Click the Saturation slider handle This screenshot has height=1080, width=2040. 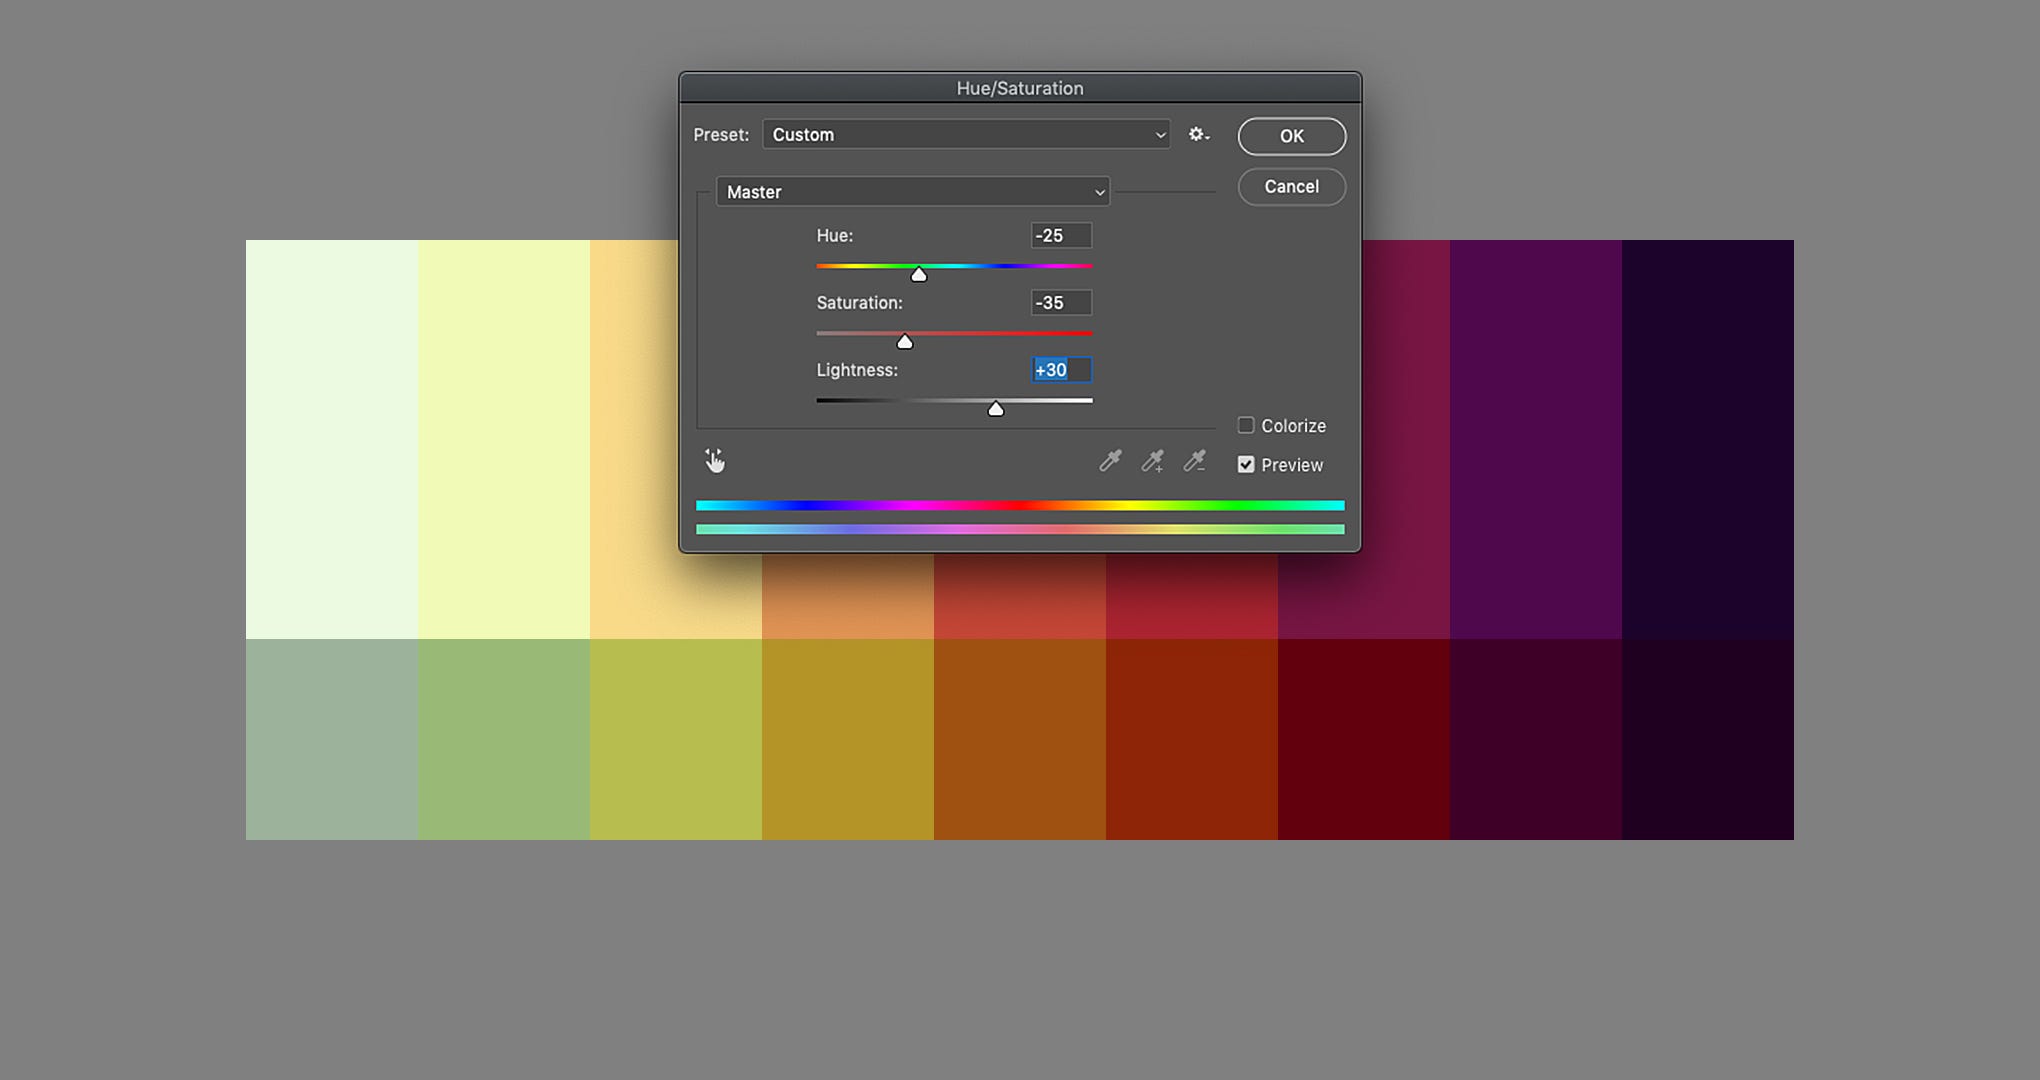(x=905, y=341)
